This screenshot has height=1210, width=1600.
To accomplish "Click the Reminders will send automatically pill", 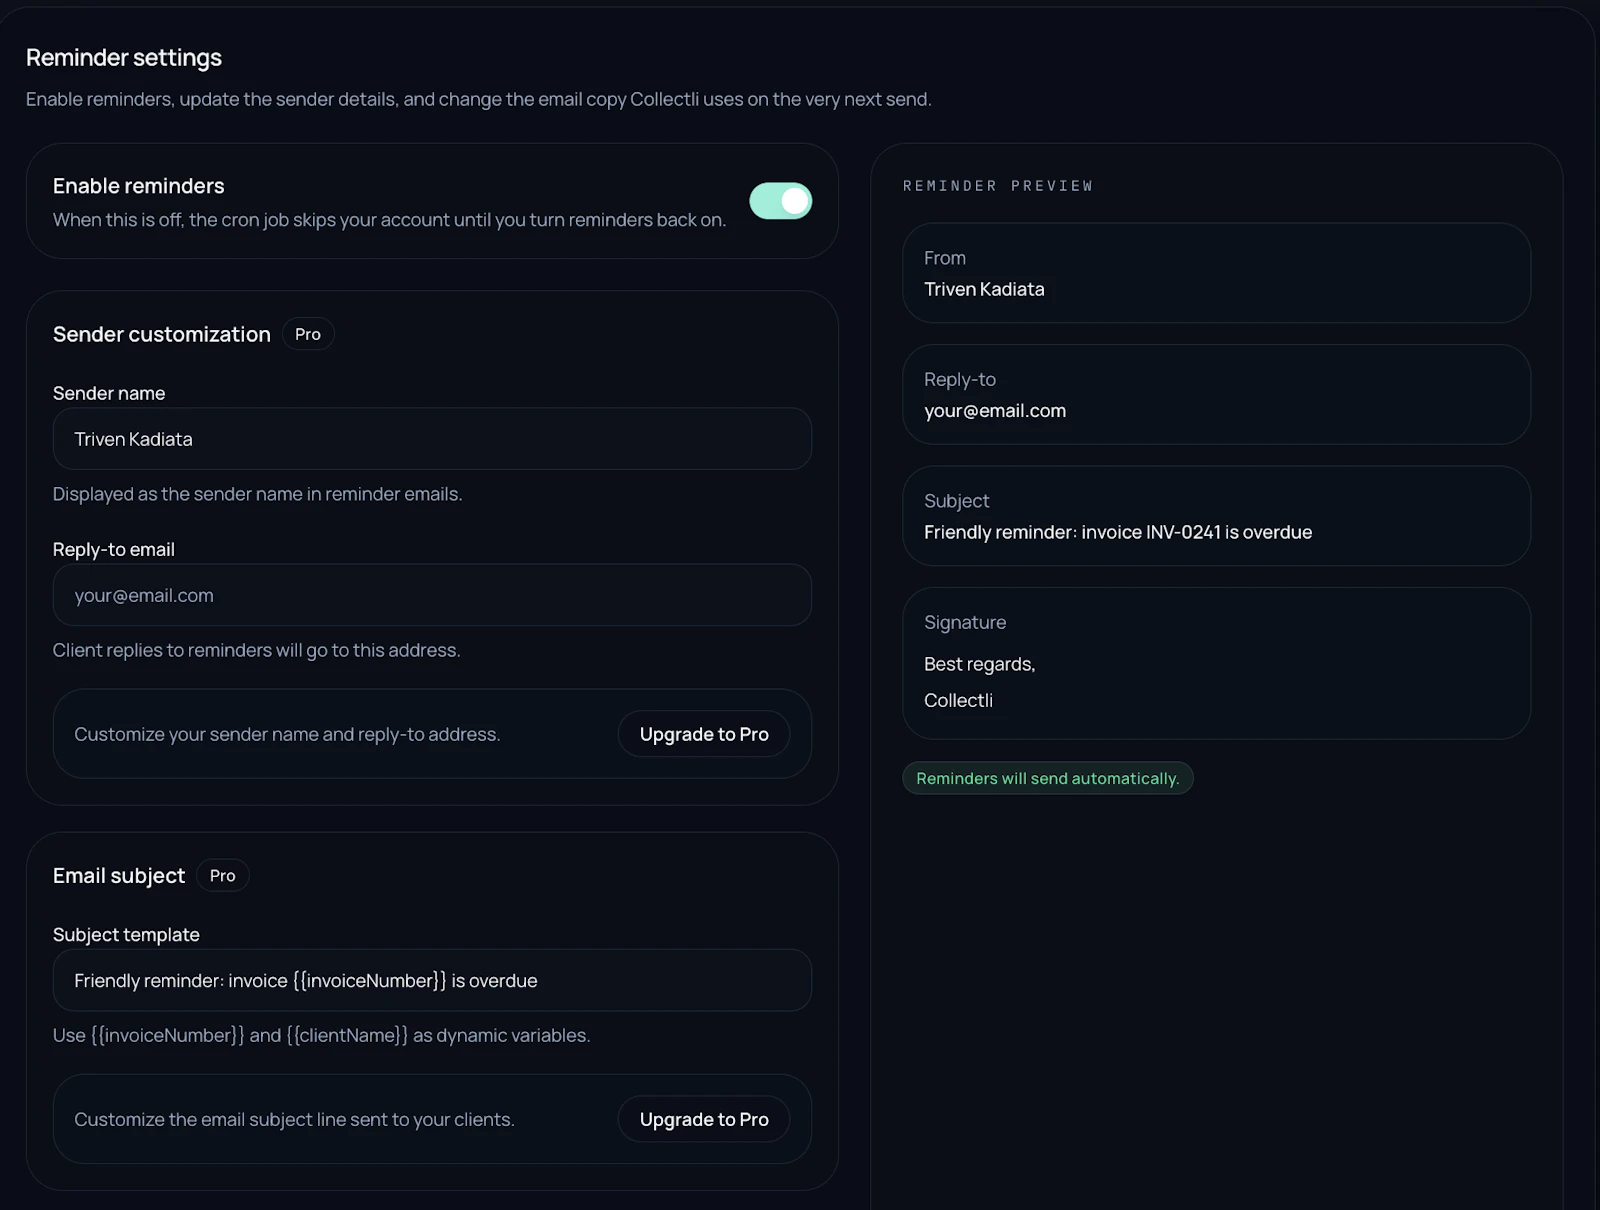I will pos(1047,777).
